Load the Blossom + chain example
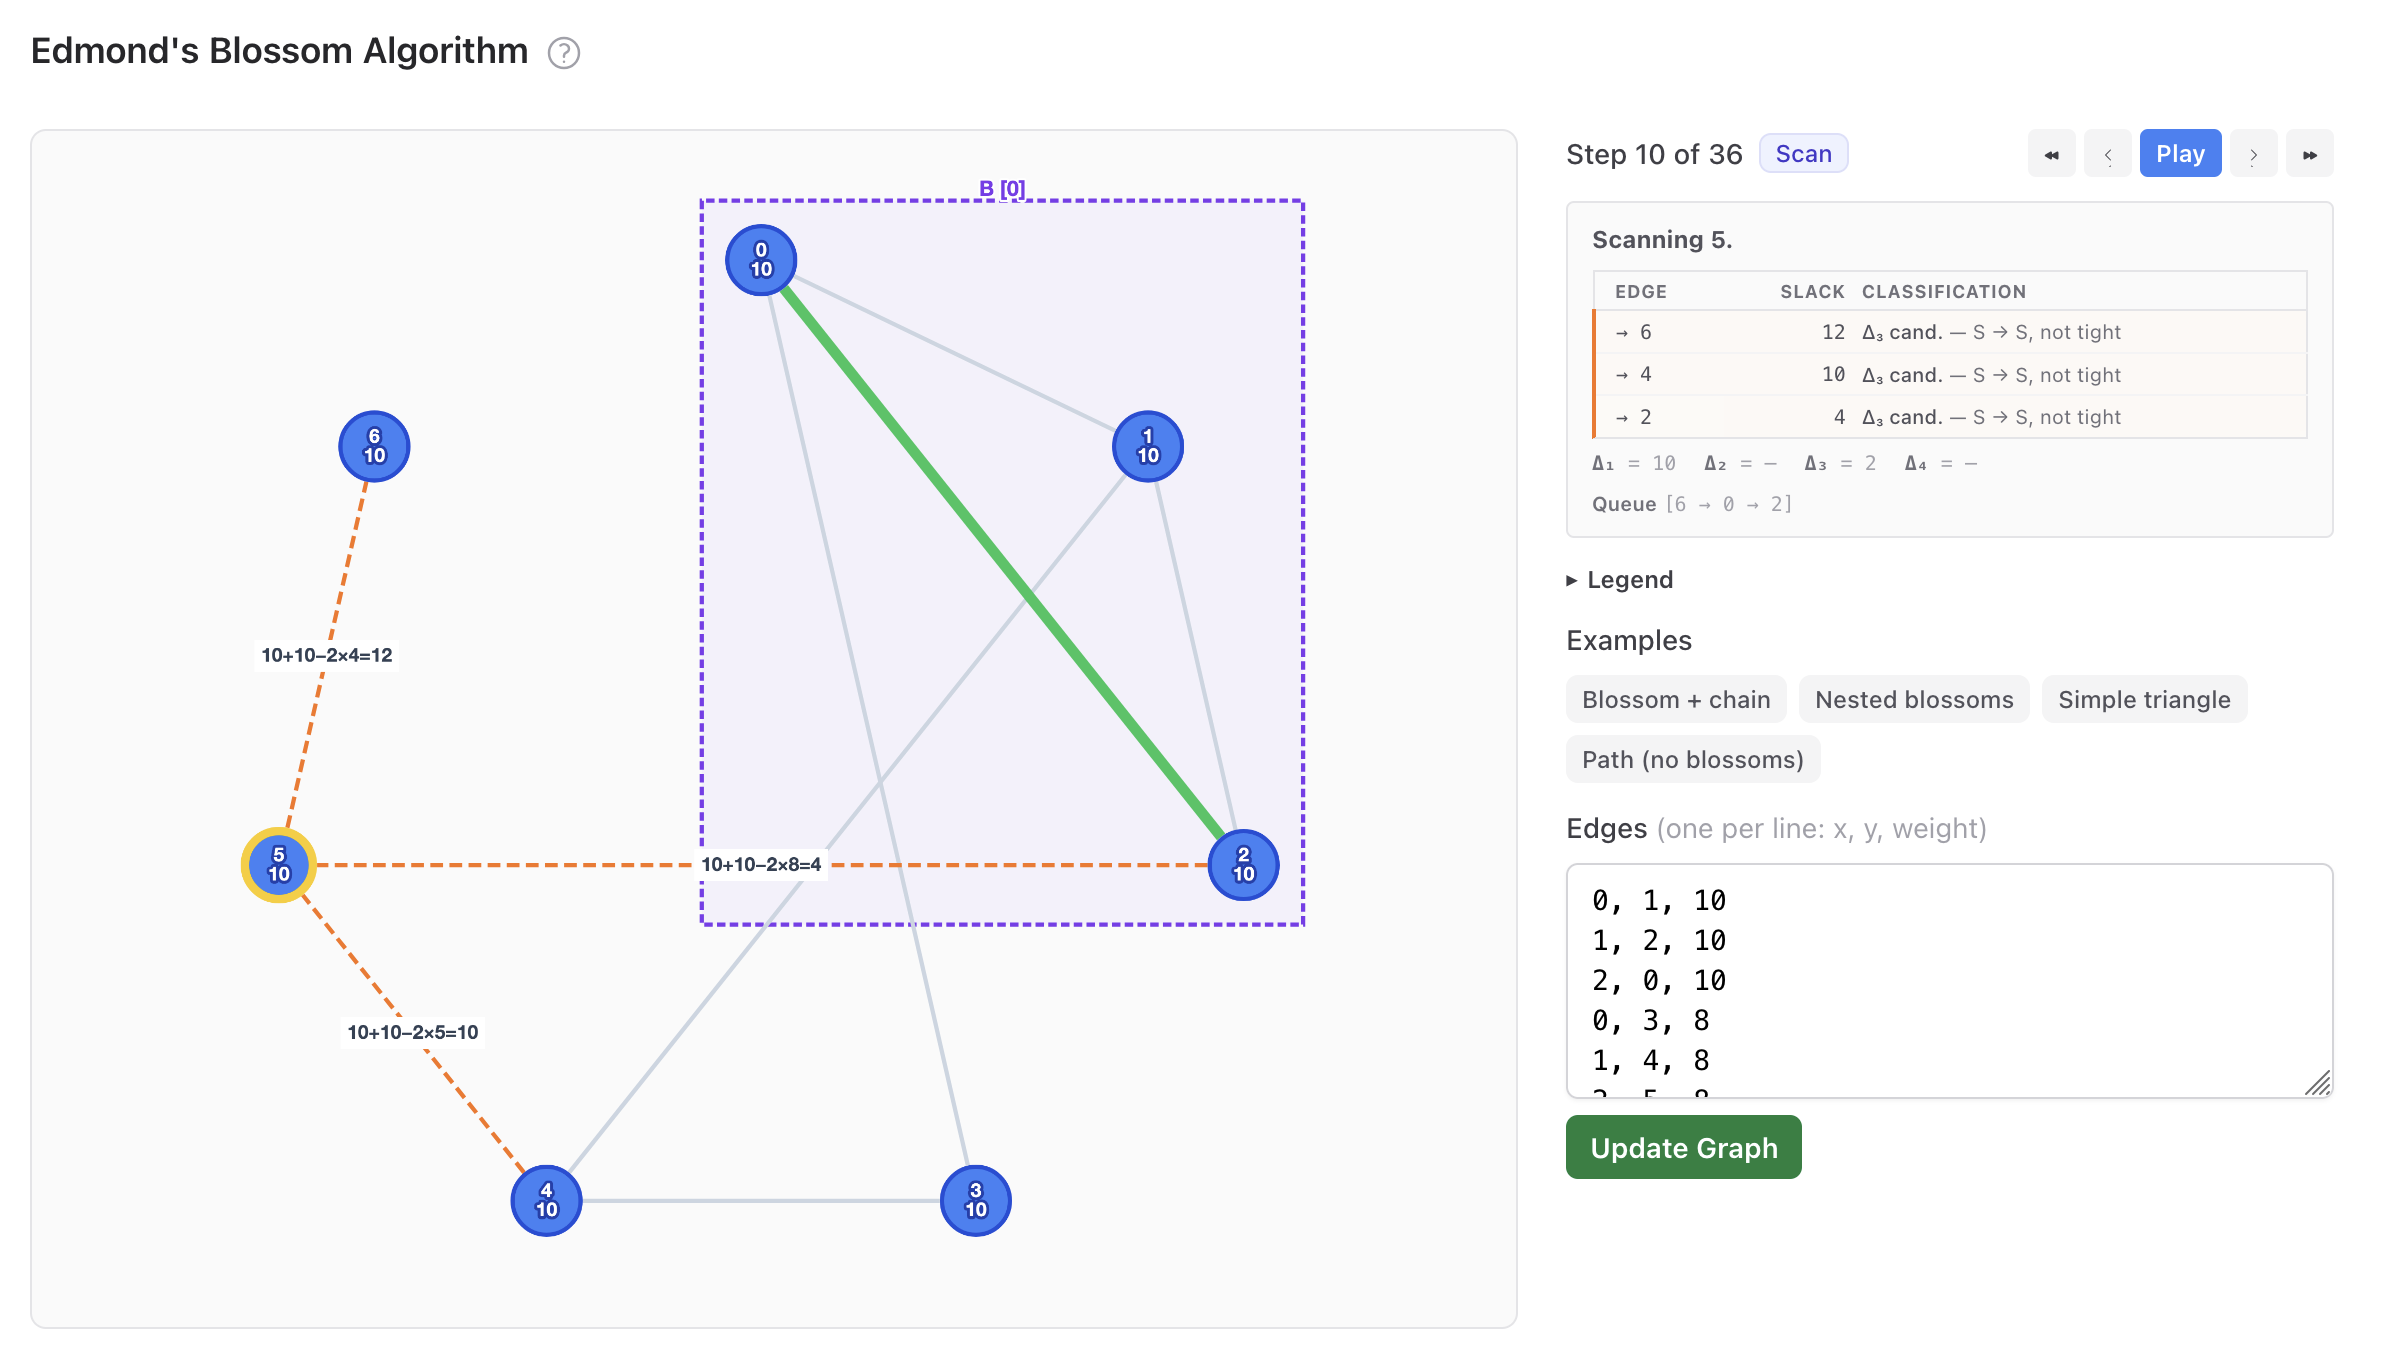The width and height of the screenshot is (2384, 1354). 1676,699
